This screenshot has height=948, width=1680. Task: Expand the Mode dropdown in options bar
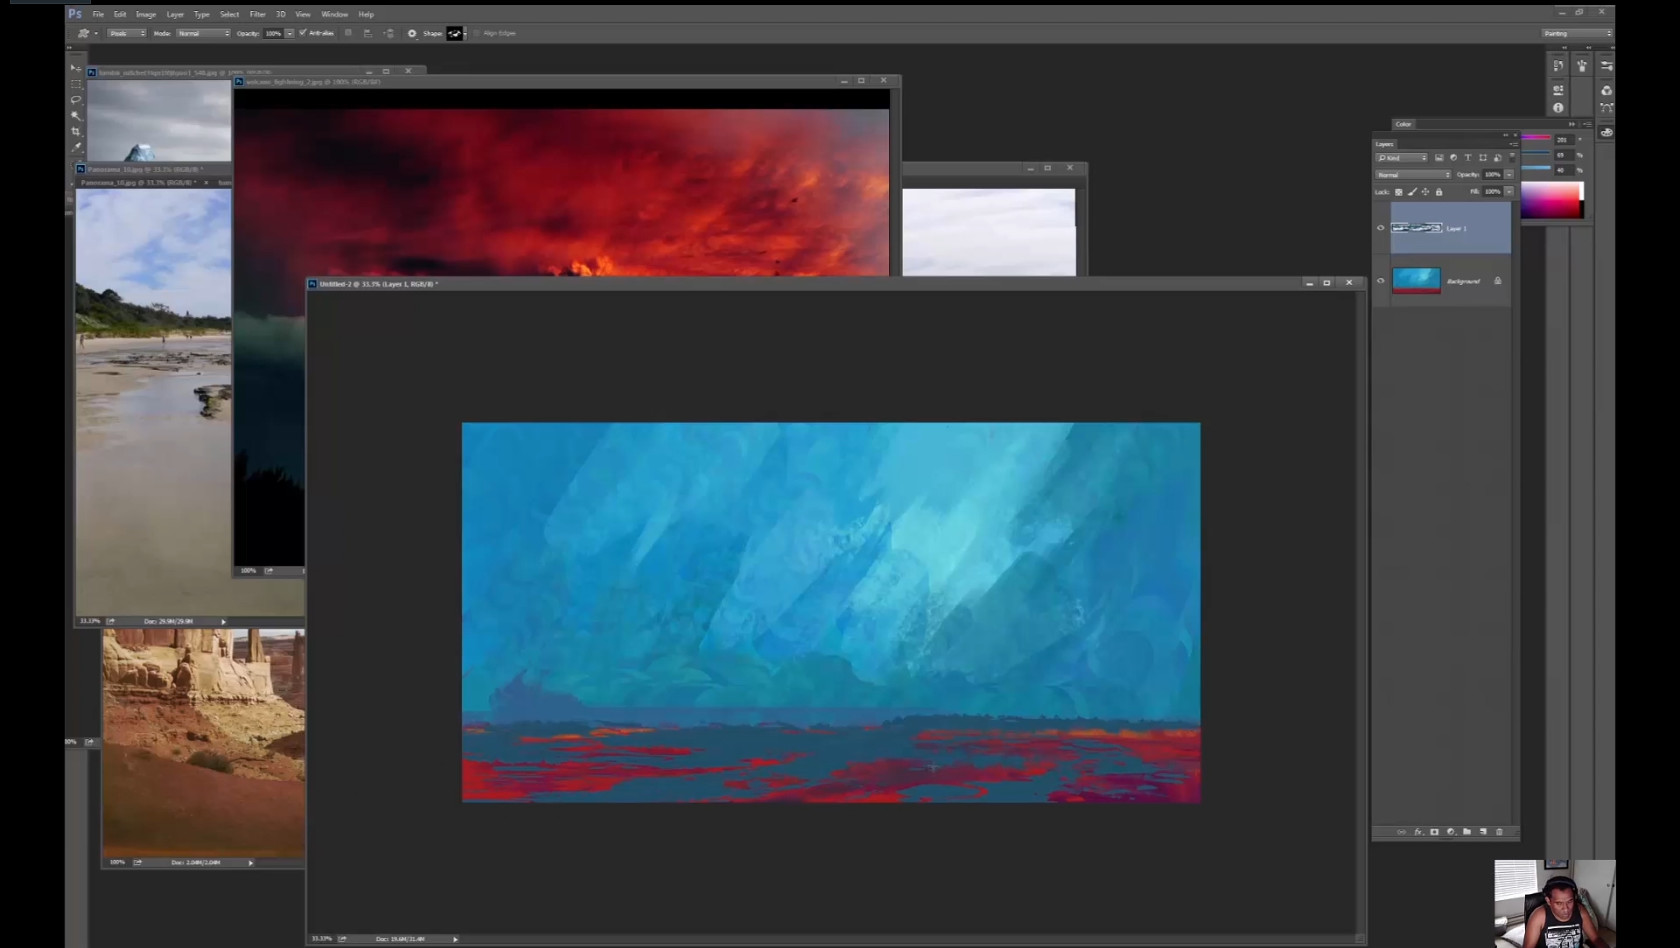coord(203,33)
